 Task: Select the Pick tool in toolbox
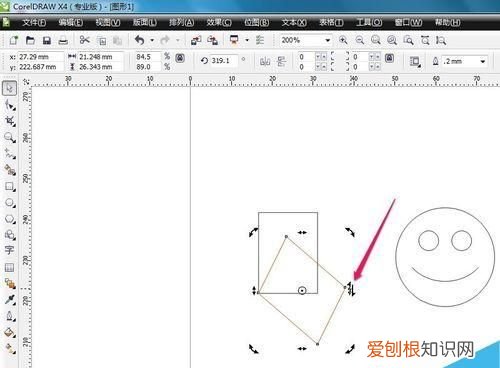[9, 88]
